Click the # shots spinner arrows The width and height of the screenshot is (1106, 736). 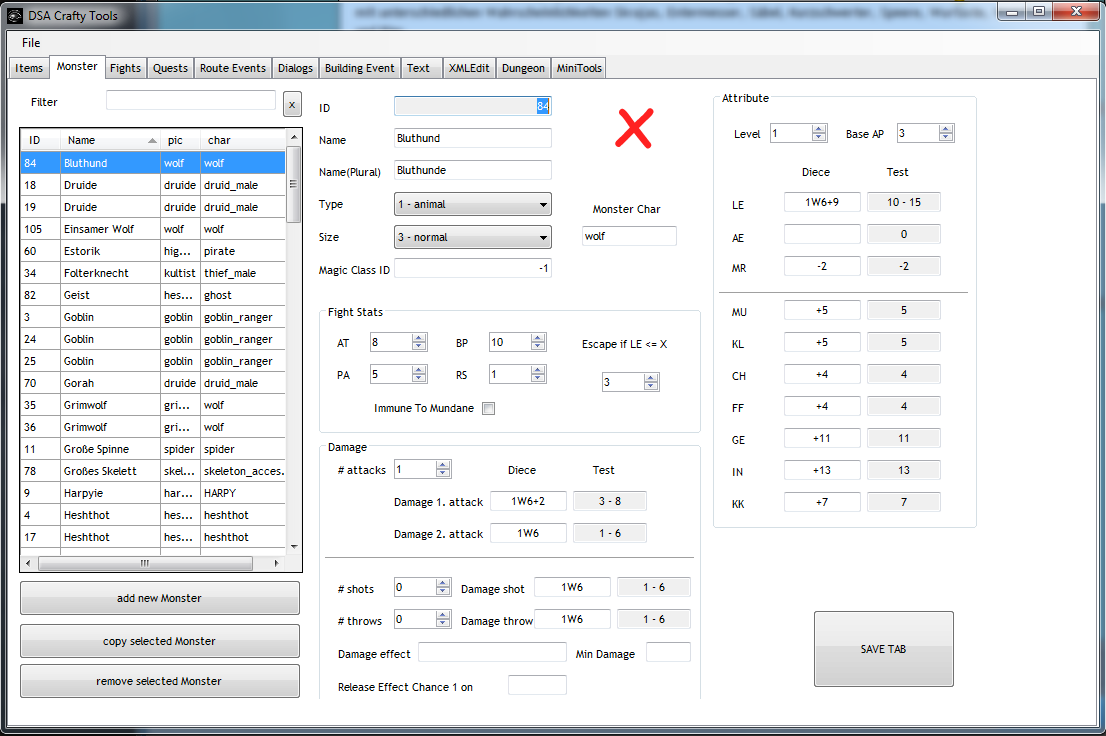(443, 587)
